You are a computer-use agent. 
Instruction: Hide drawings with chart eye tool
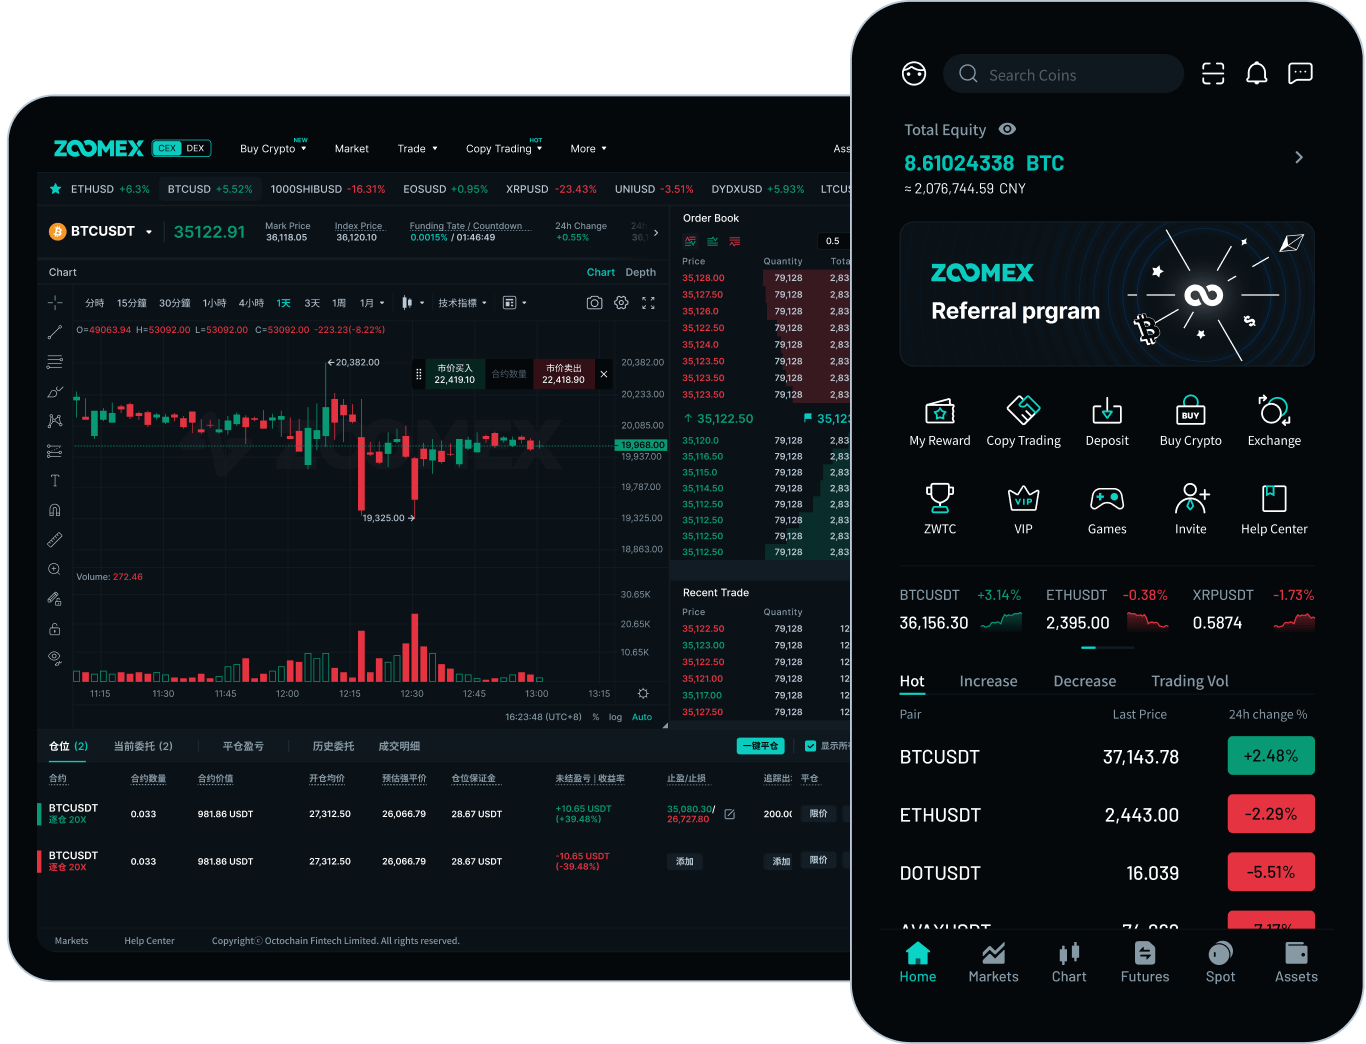pos(55,658)
